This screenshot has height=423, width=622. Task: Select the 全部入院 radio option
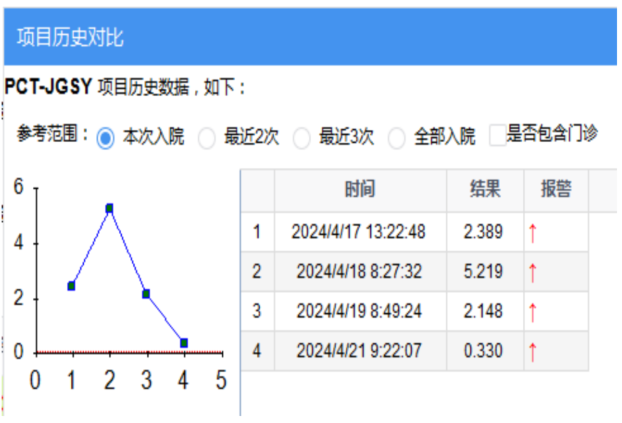pos(396,139)
